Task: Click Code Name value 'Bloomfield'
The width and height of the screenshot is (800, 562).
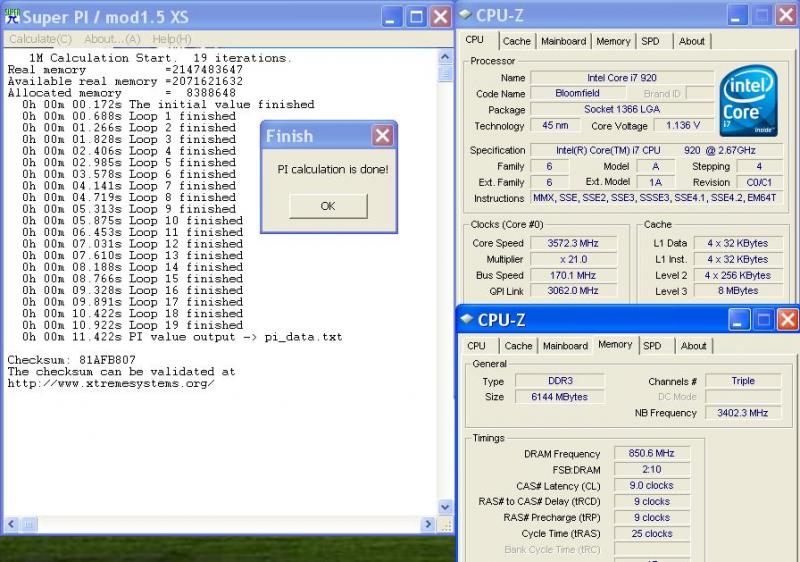Action: [578, 93]
